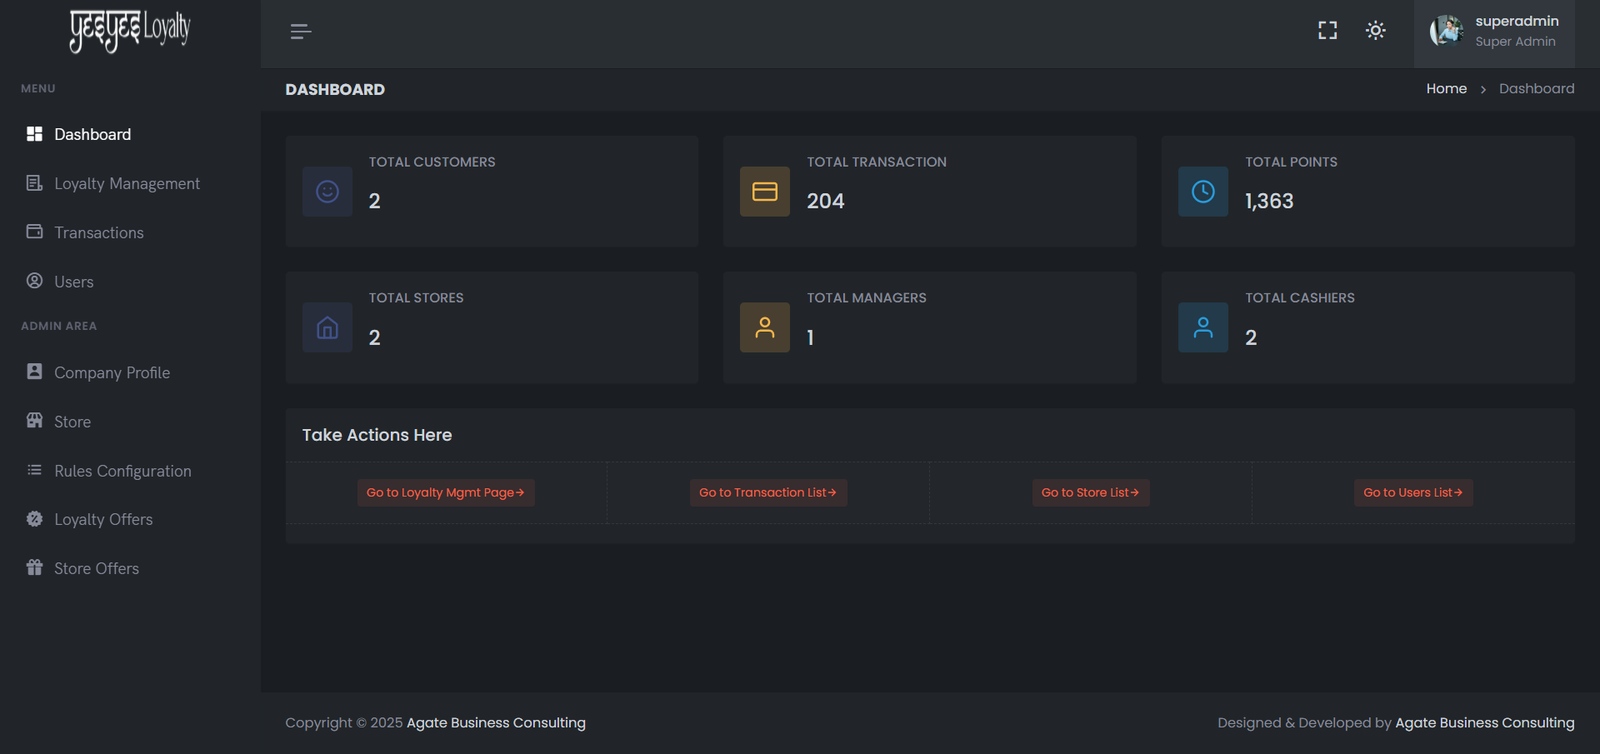Click the Total Managers person icon
Screen dimensions: 1600x754
pos(765,328)
